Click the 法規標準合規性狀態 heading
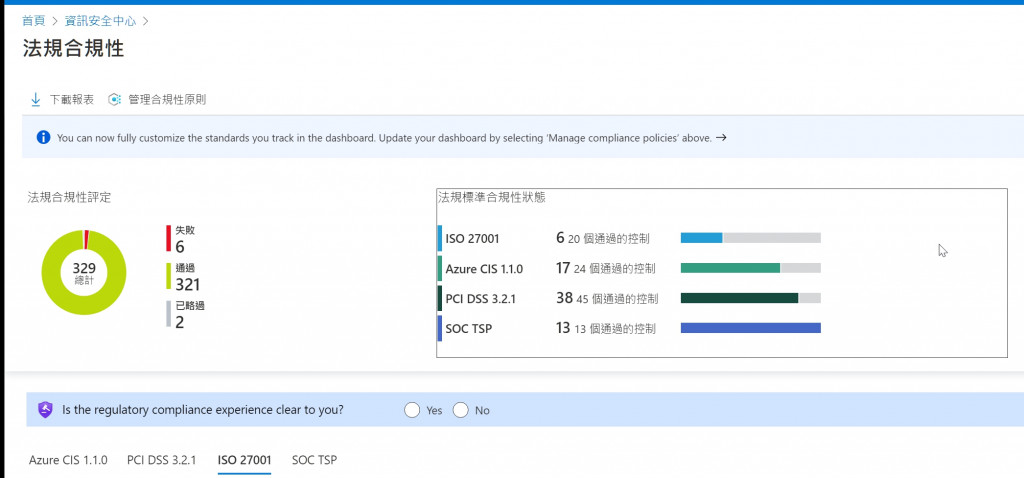 pyautogui.click(x=492, y=197)
